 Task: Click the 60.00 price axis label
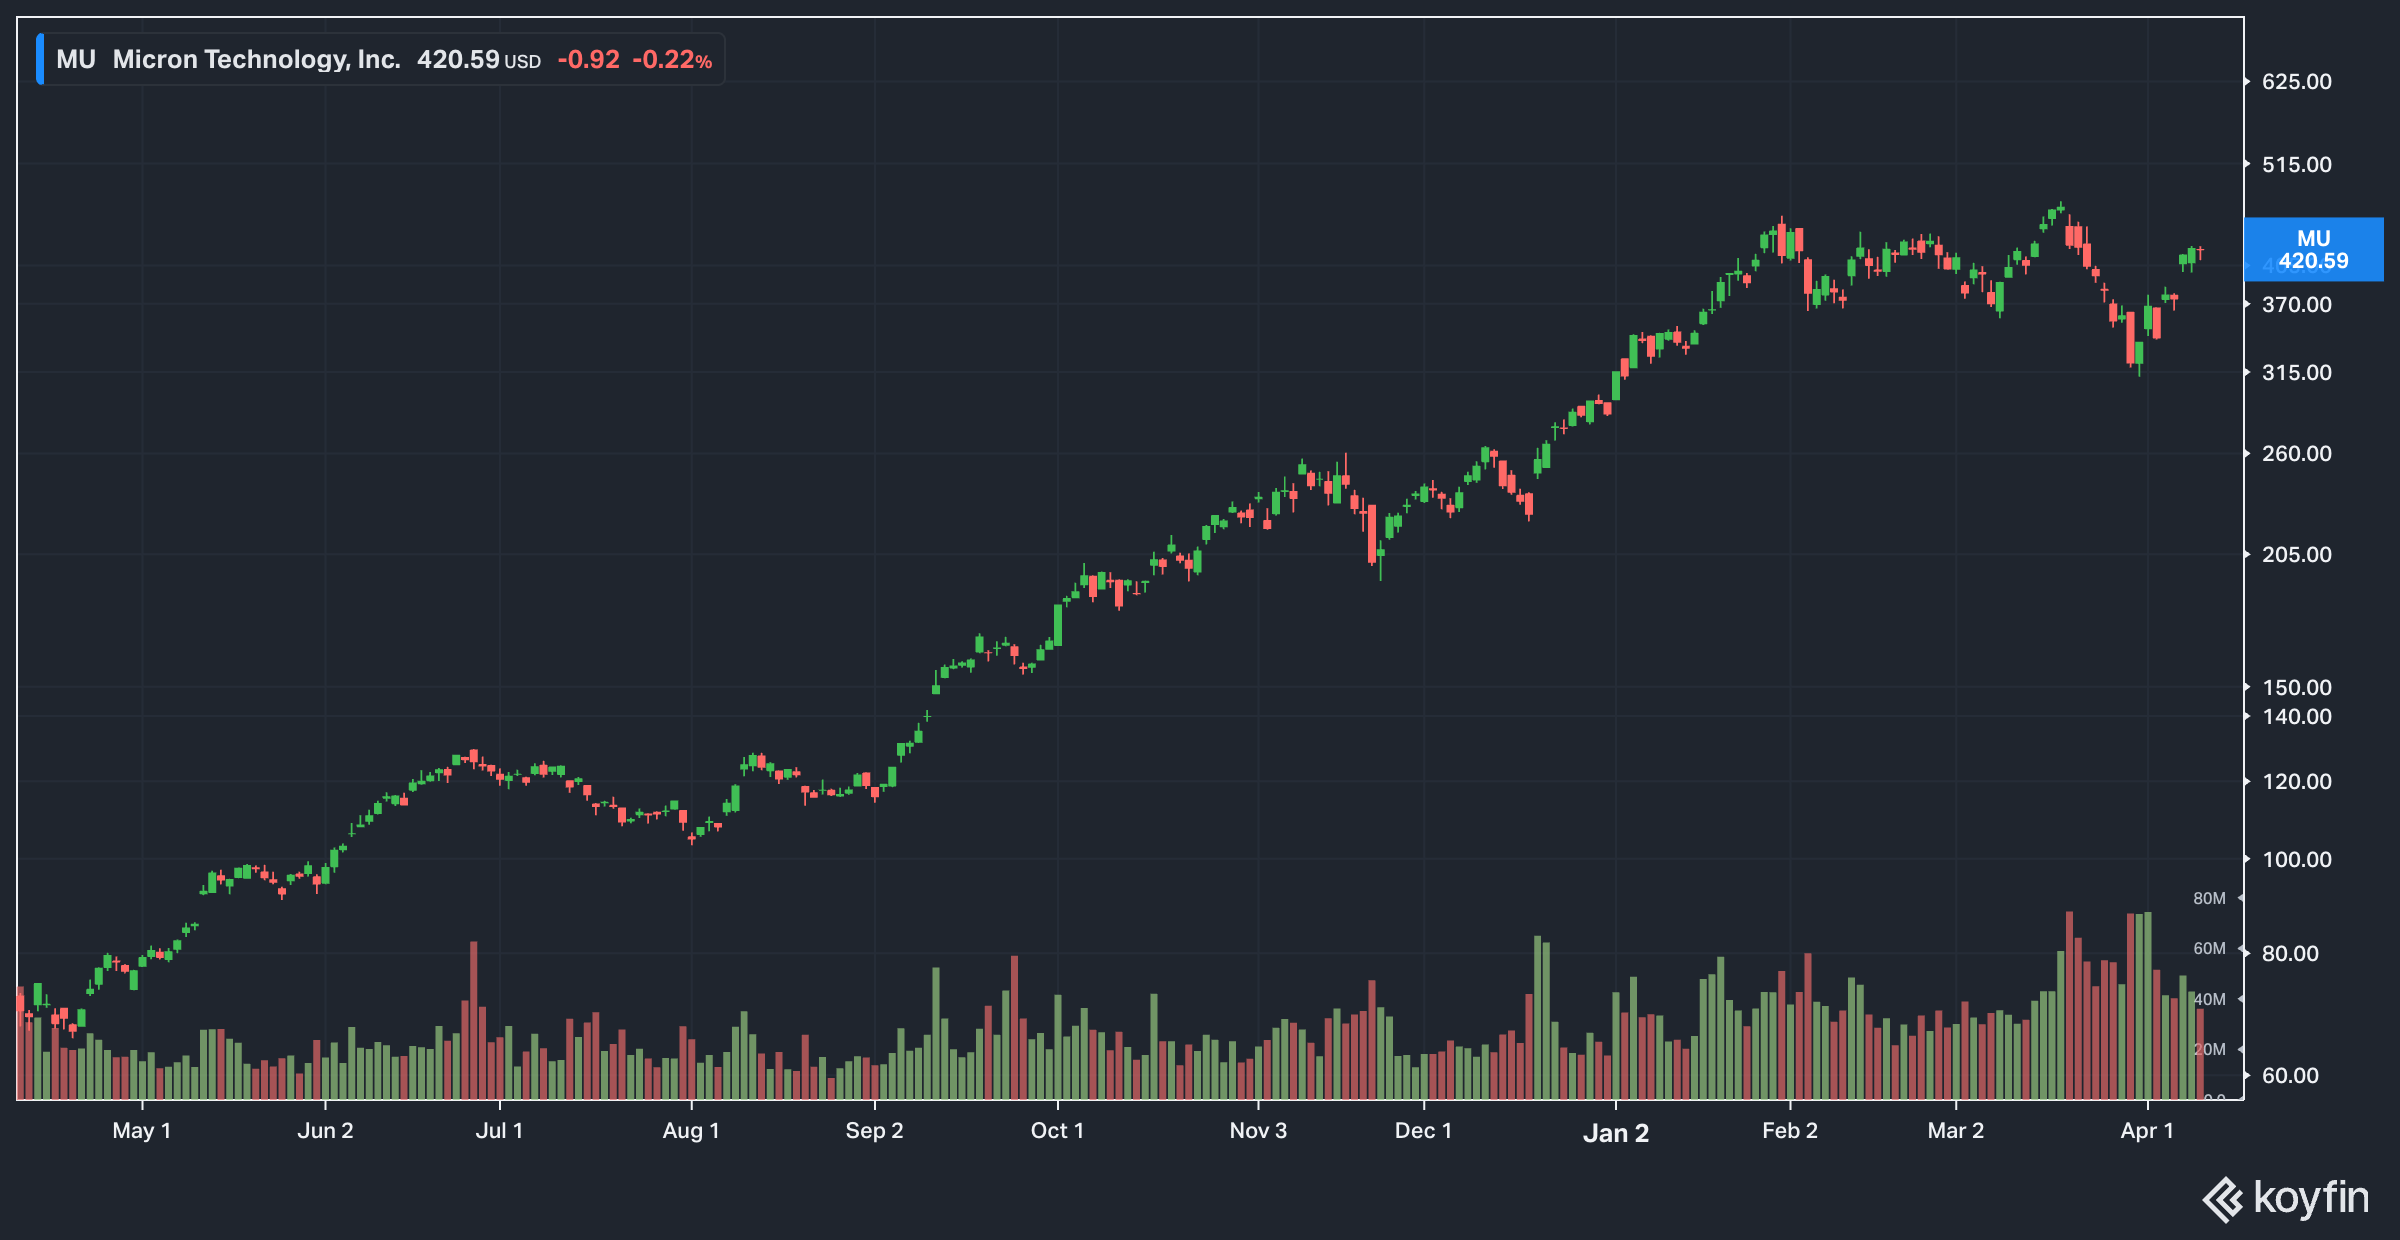pyautogui.click(x=2290, y=1076)
